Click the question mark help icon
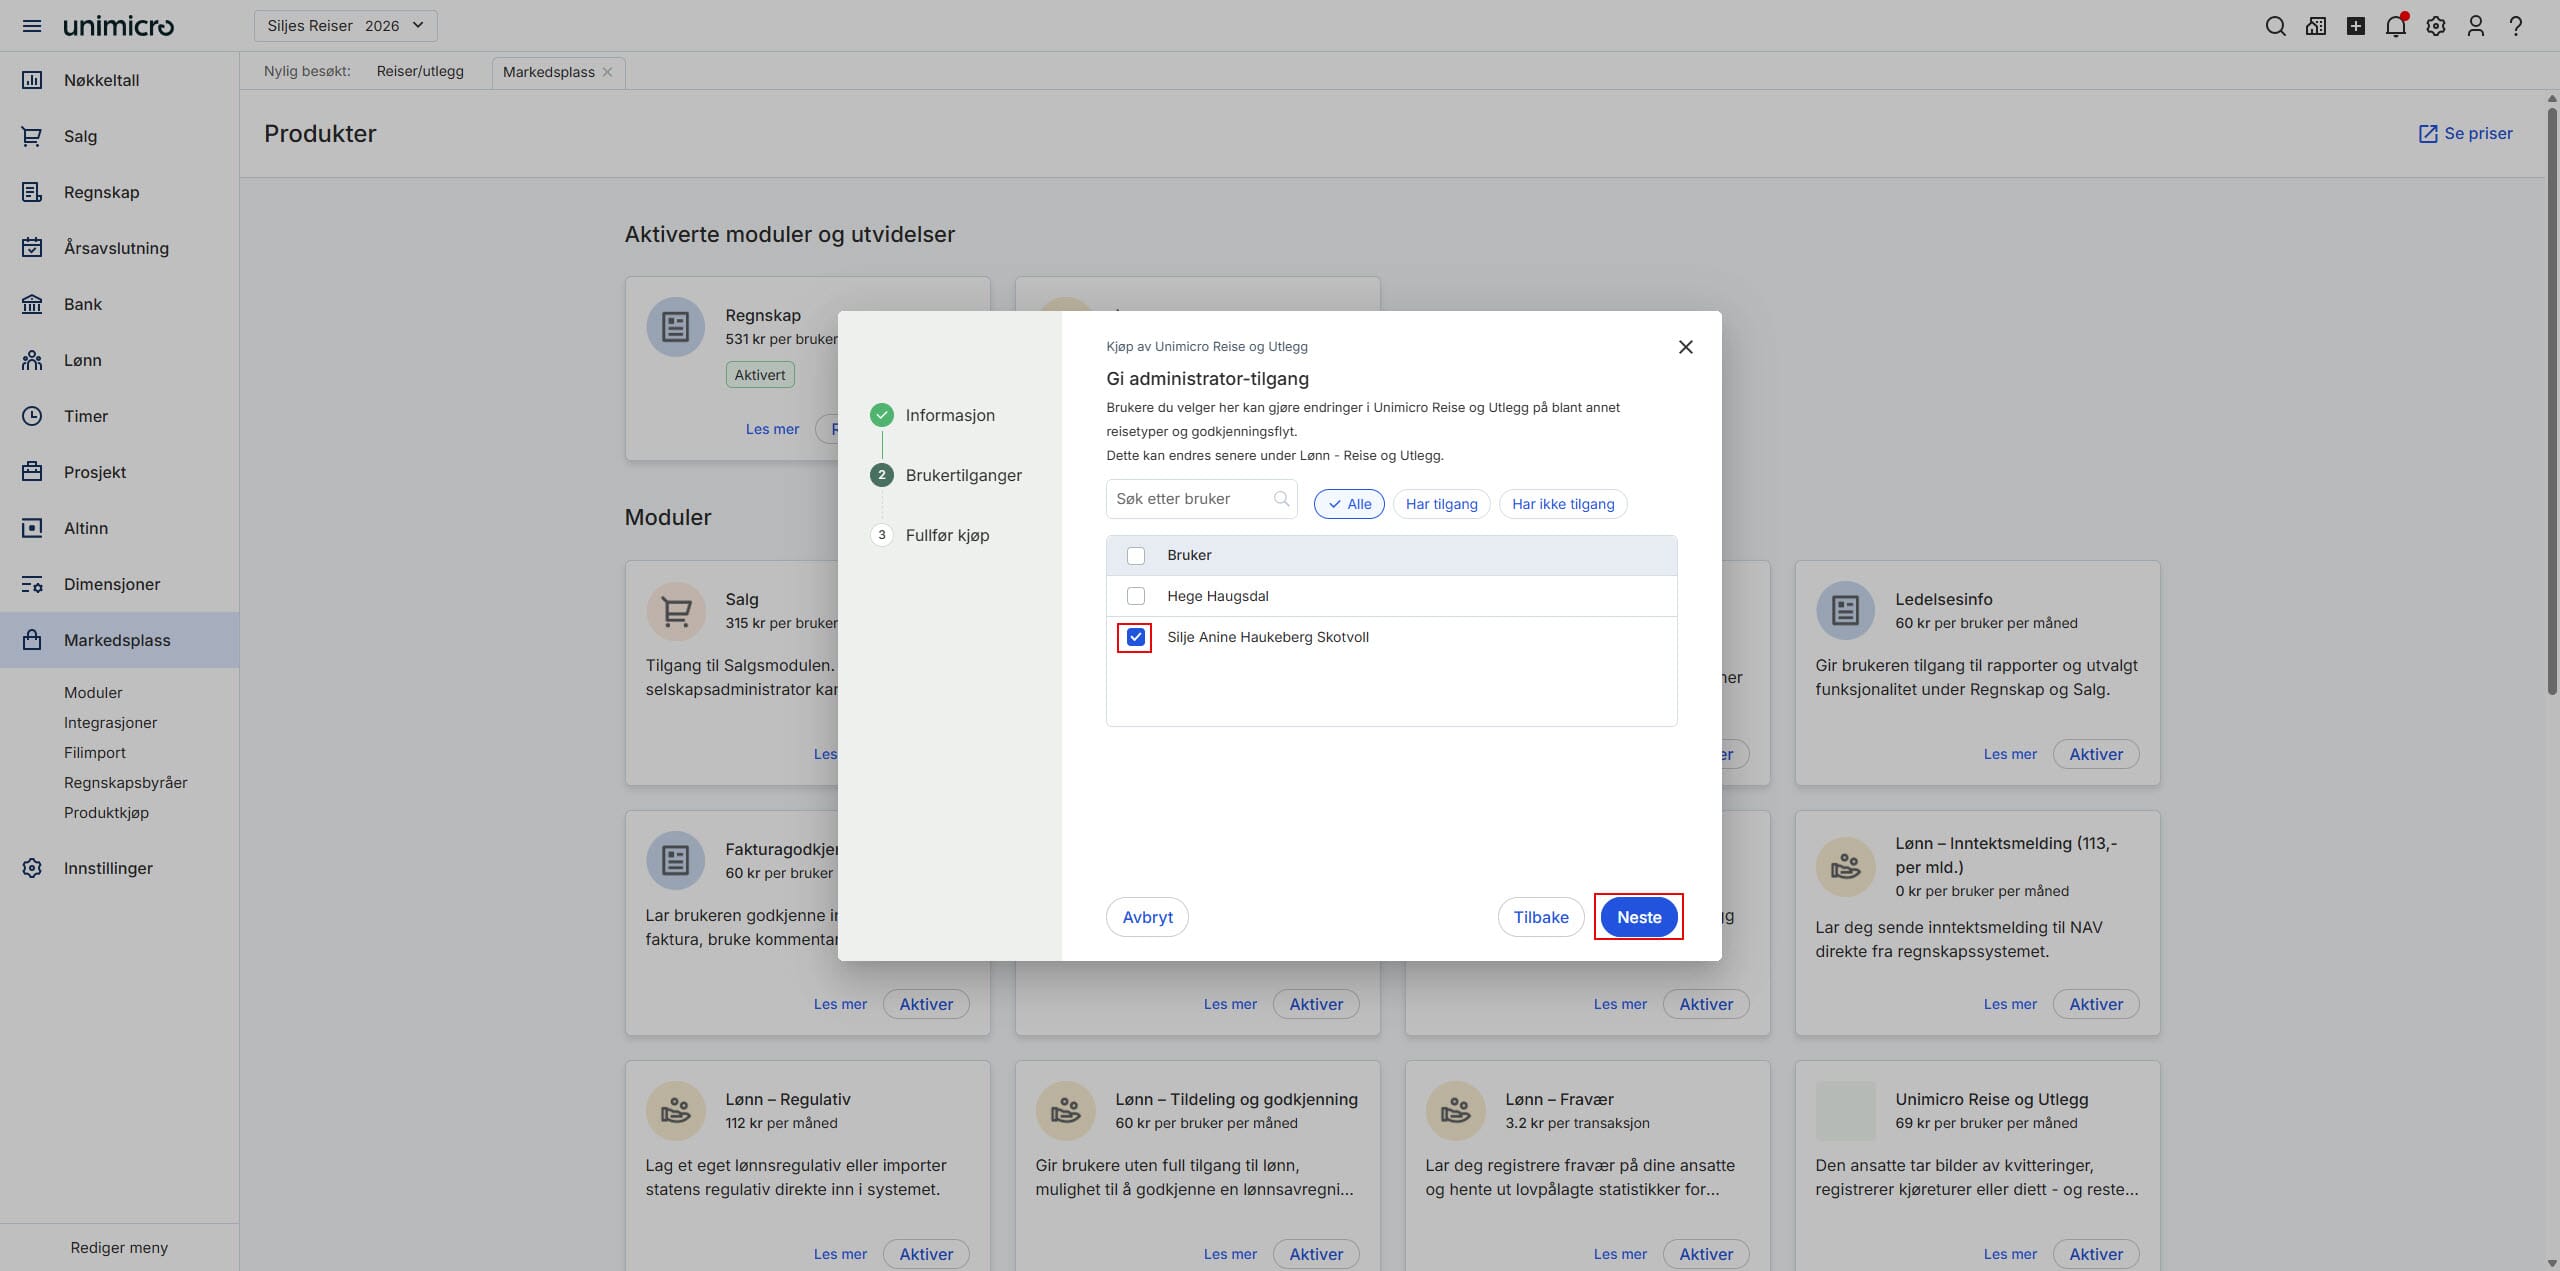This screenshot has width=2560, height=1271. (2515, 26)
